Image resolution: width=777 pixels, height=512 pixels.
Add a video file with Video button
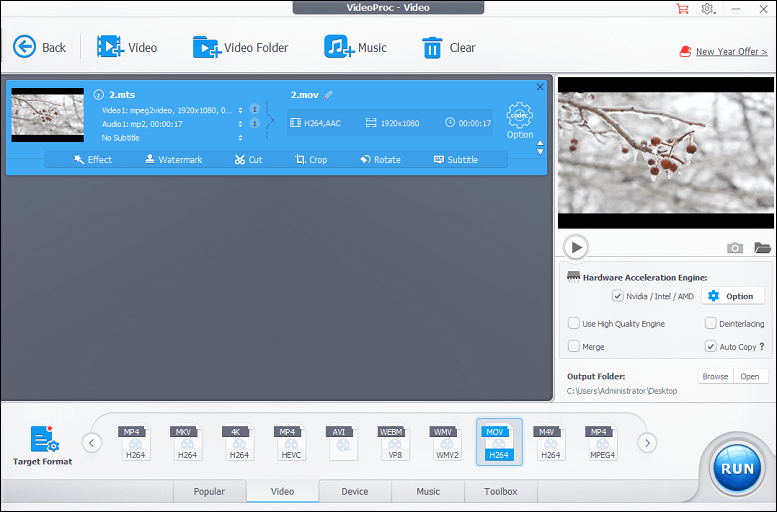(127, 48)
